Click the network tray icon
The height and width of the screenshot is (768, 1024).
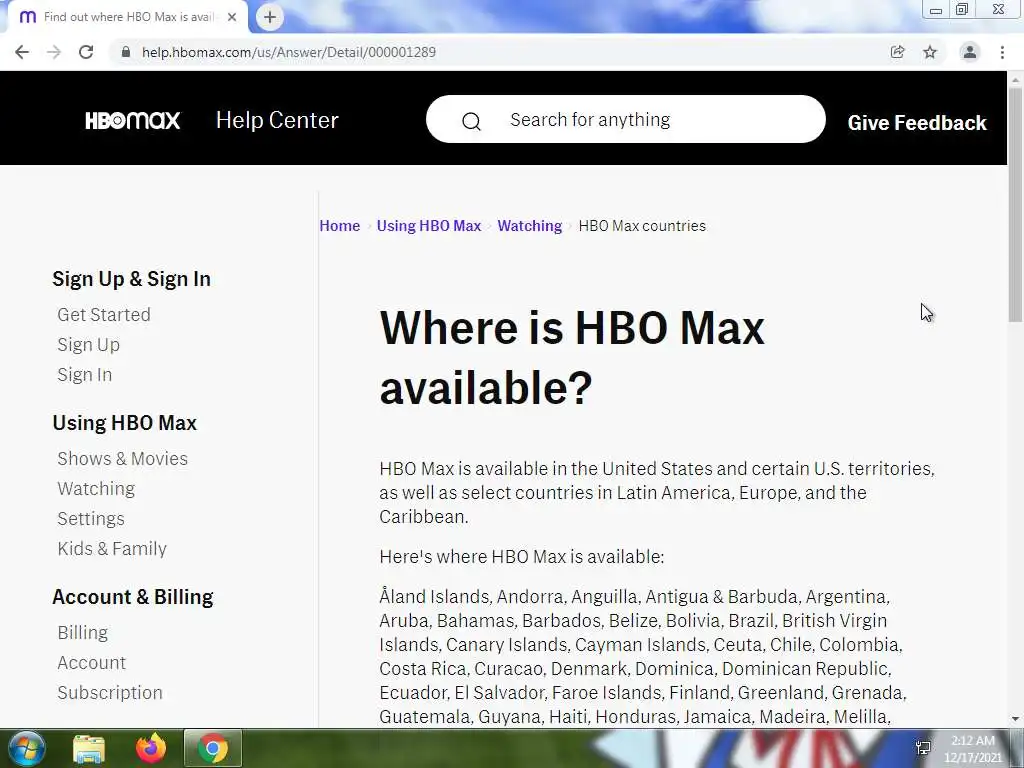coord(923,748)
